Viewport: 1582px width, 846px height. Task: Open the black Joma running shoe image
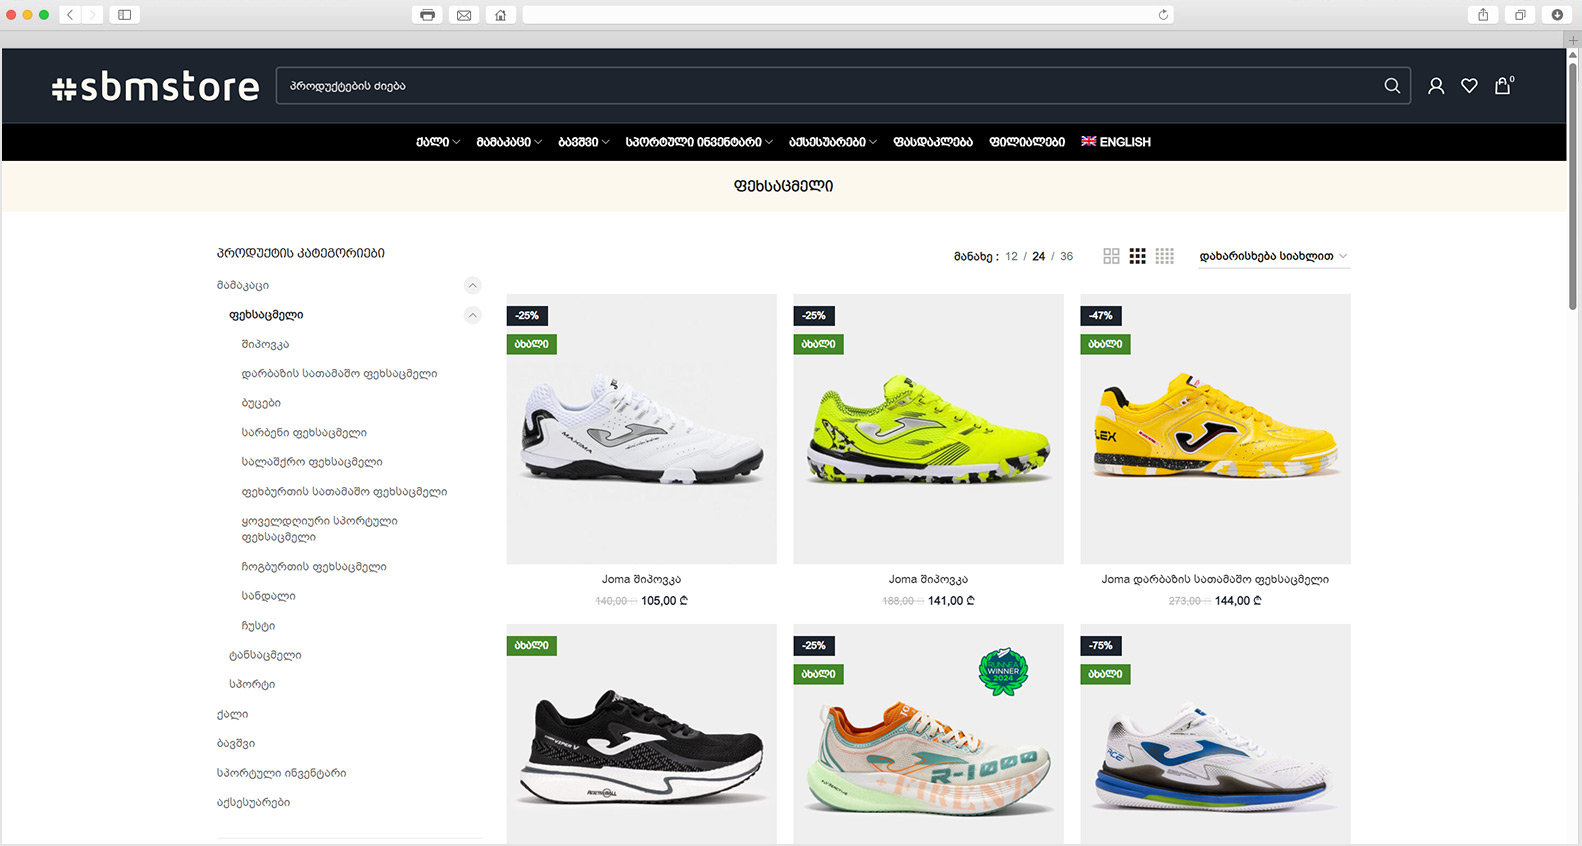pos(641,735)
